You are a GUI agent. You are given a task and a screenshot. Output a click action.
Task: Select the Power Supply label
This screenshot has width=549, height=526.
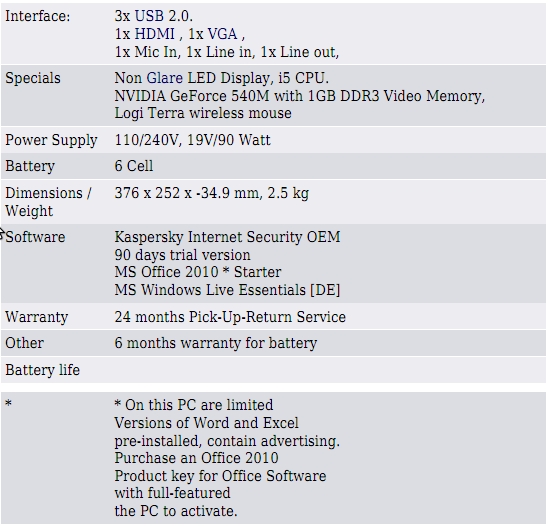pyautogui.click(x=51, y=140)
